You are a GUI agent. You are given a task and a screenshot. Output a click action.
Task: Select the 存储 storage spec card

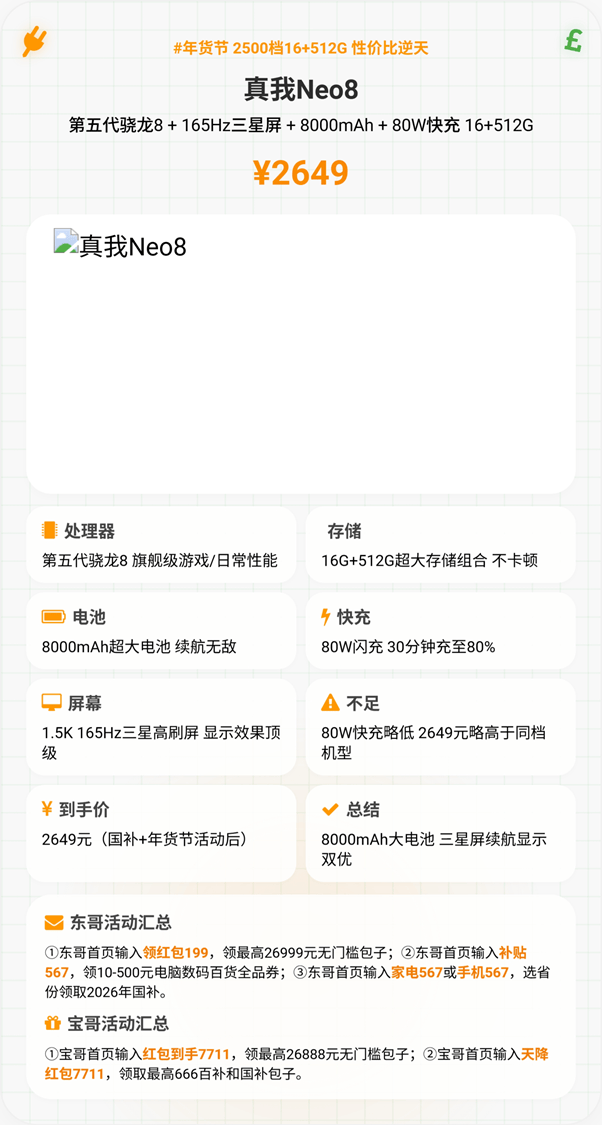pyautogui.click(x=440, y=545)
